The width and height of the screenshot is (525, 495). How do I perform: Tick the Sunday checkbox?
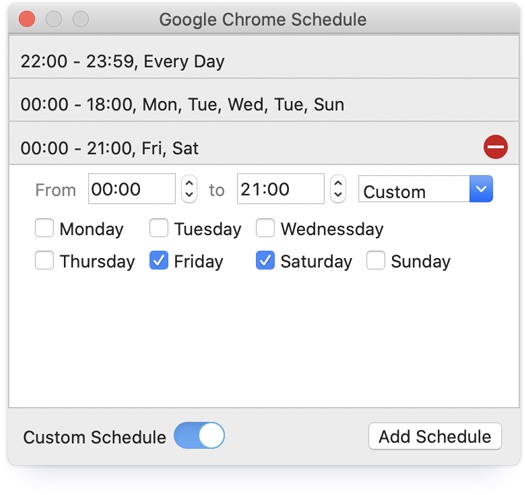(375, 260)
